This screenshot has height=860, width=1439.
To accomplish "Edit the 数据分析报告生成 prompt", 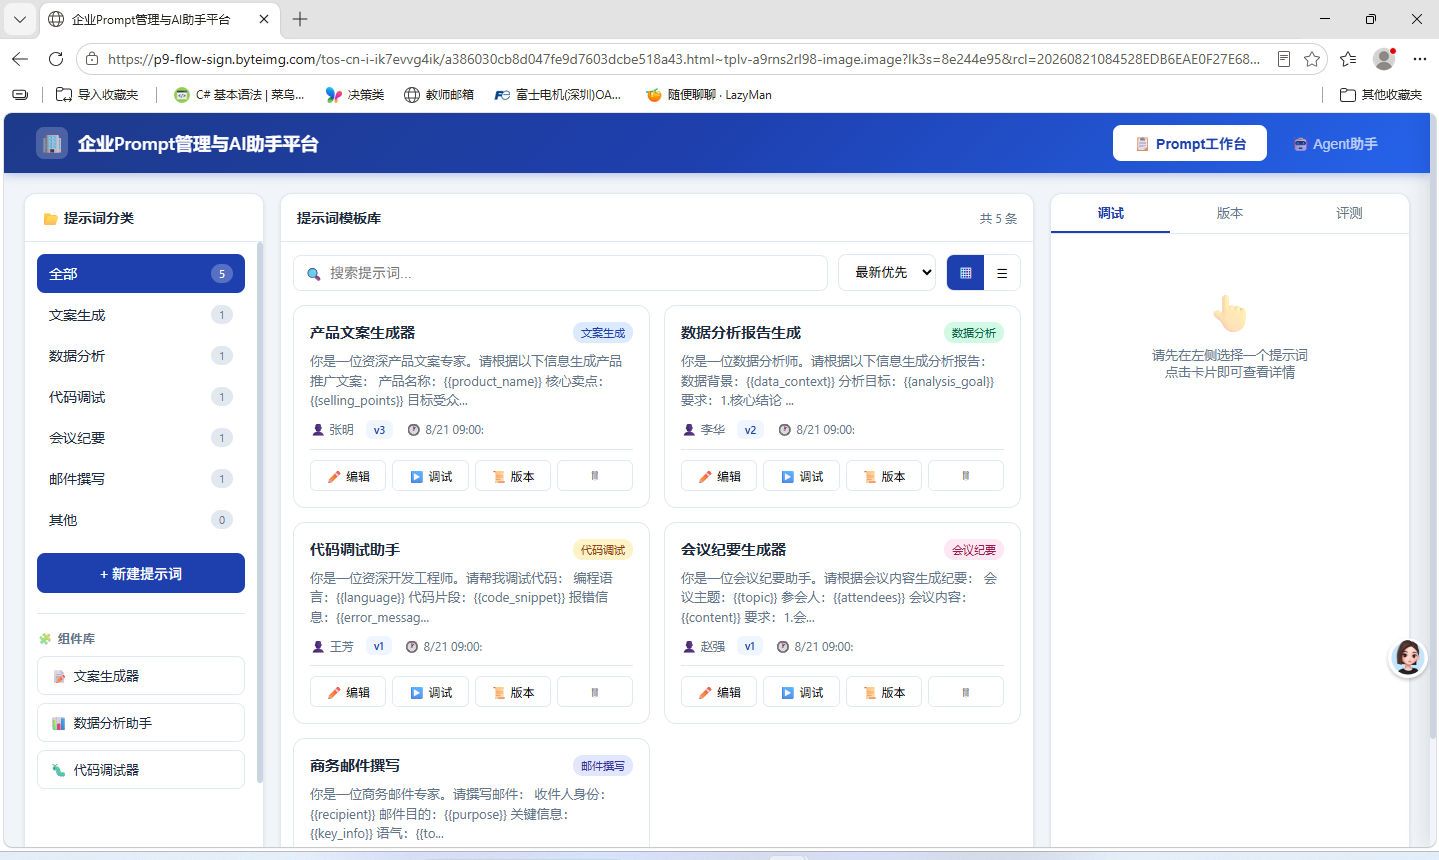I will (719, 476).
